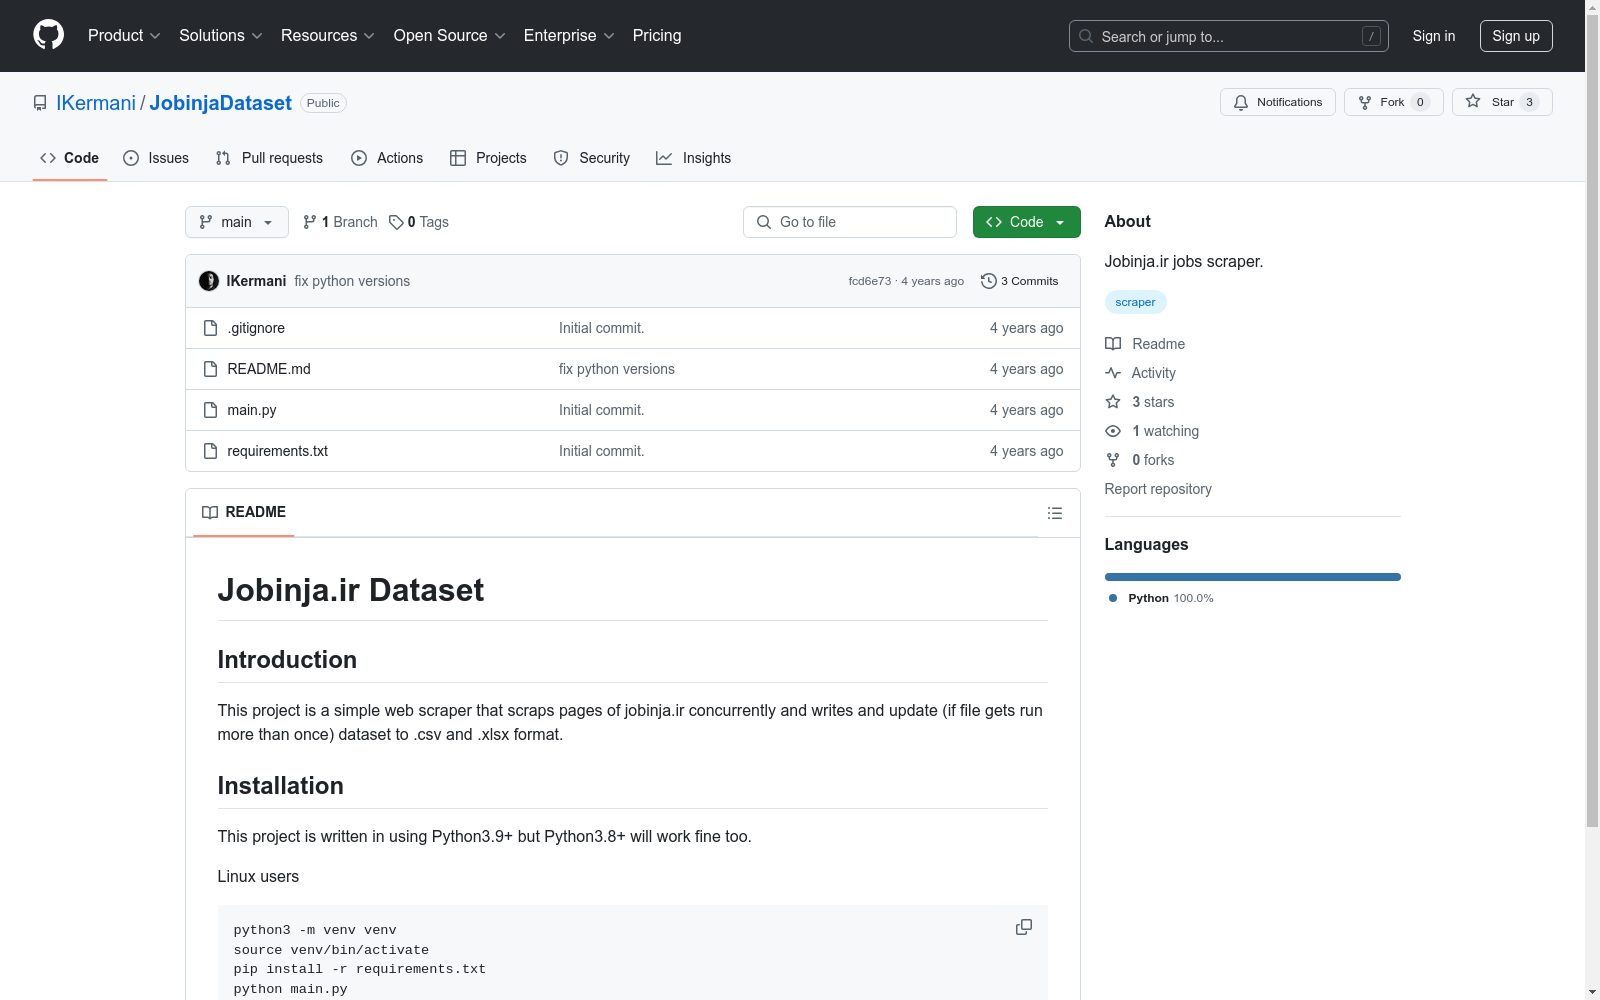
Task: Click the Sign up button
Action: point(1516,36)
